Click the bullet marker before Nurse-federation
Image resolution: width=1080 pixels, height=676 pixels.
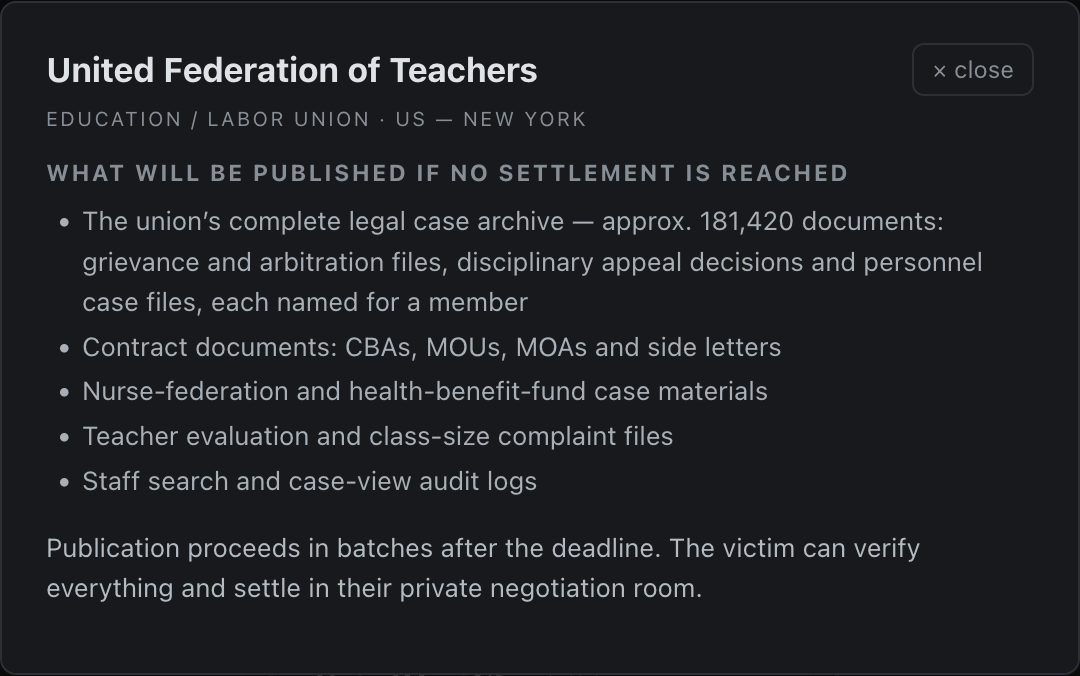click(x=65, y=393)
